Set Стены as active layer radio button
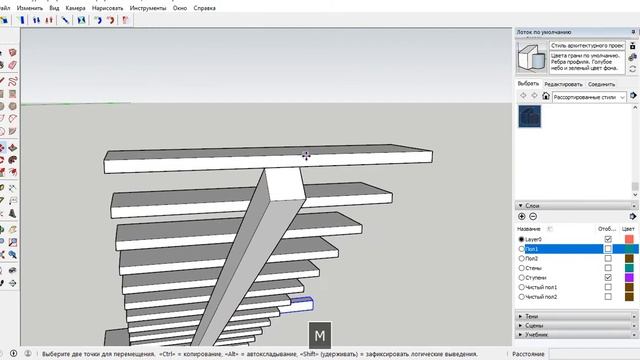Screen dimensions: 640x360 click(521, 268)
